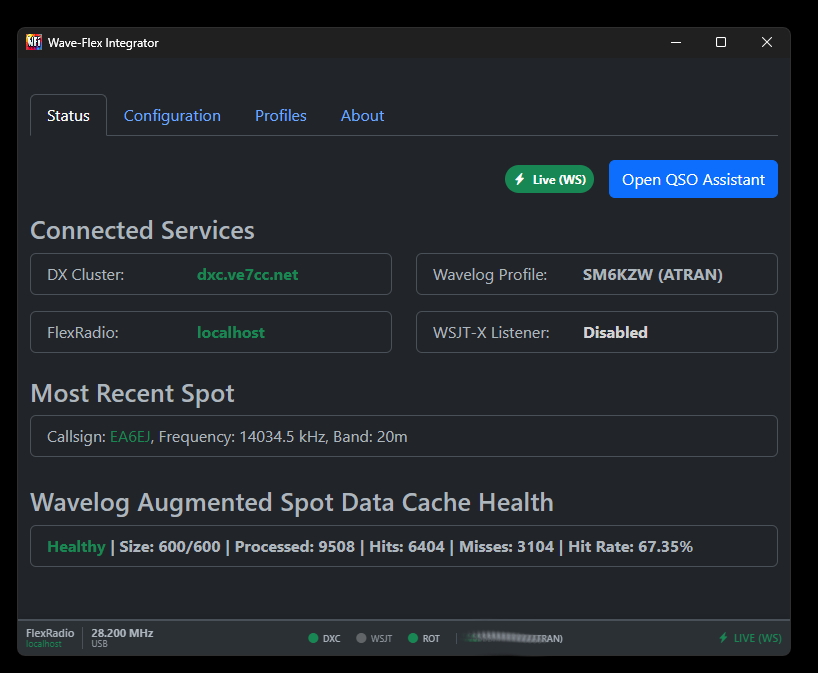
Task: Click the USB mode indicator below the frequency
Action: (x=98, y=644)
